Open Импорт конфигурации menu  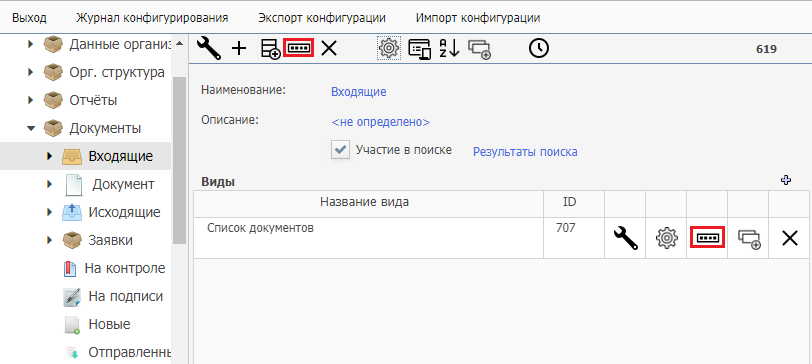[x=478, y=18]
